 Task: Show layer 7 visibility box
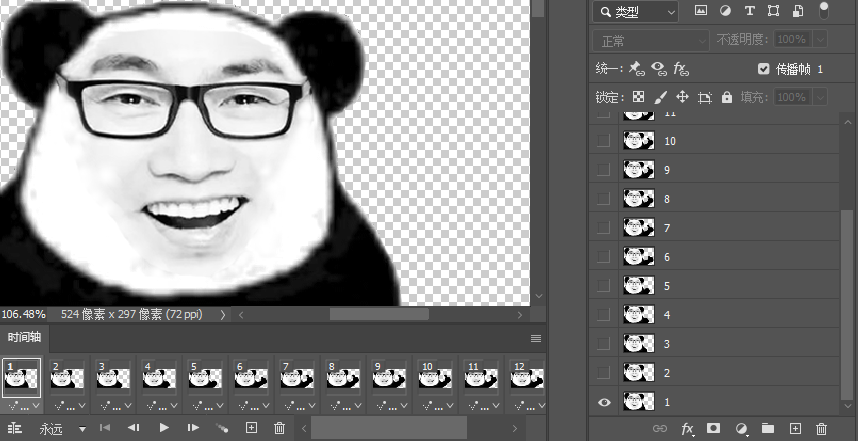click(x=604, y=228)
